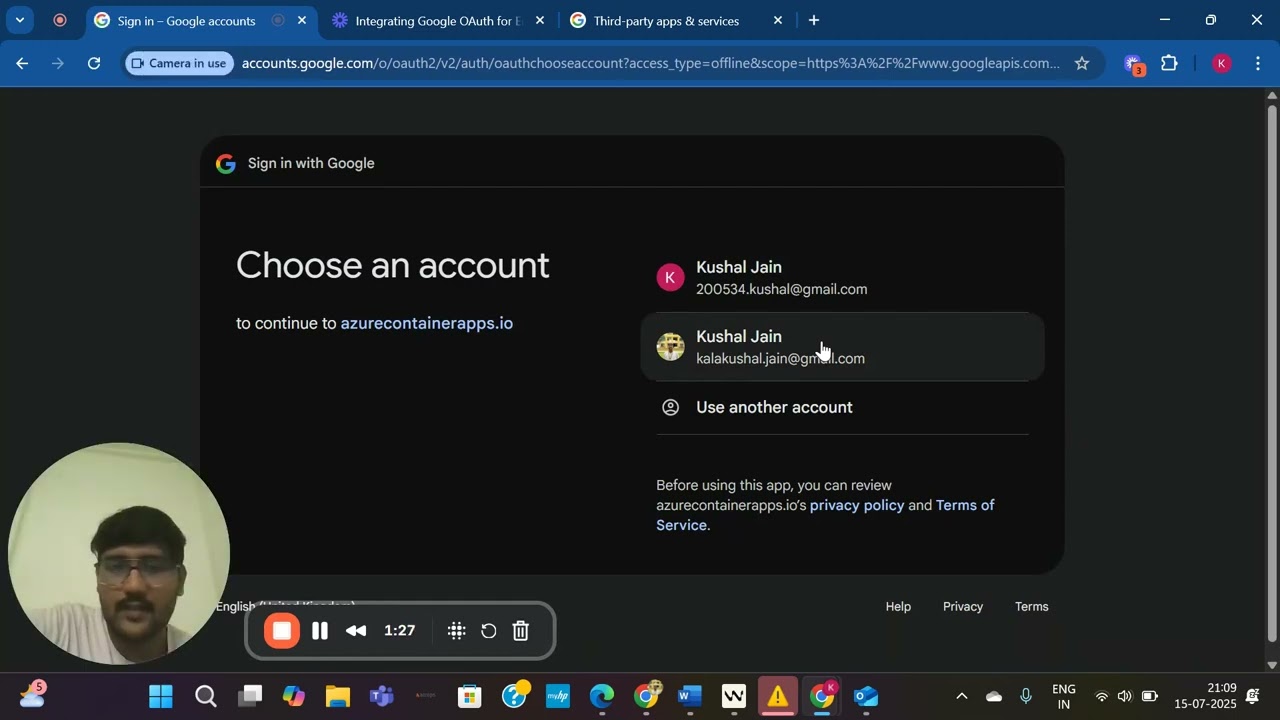The width and height of the screenshot is (1280, 720).
Task: Open the weather widget on taskbar
Action: tap(32, 694)
